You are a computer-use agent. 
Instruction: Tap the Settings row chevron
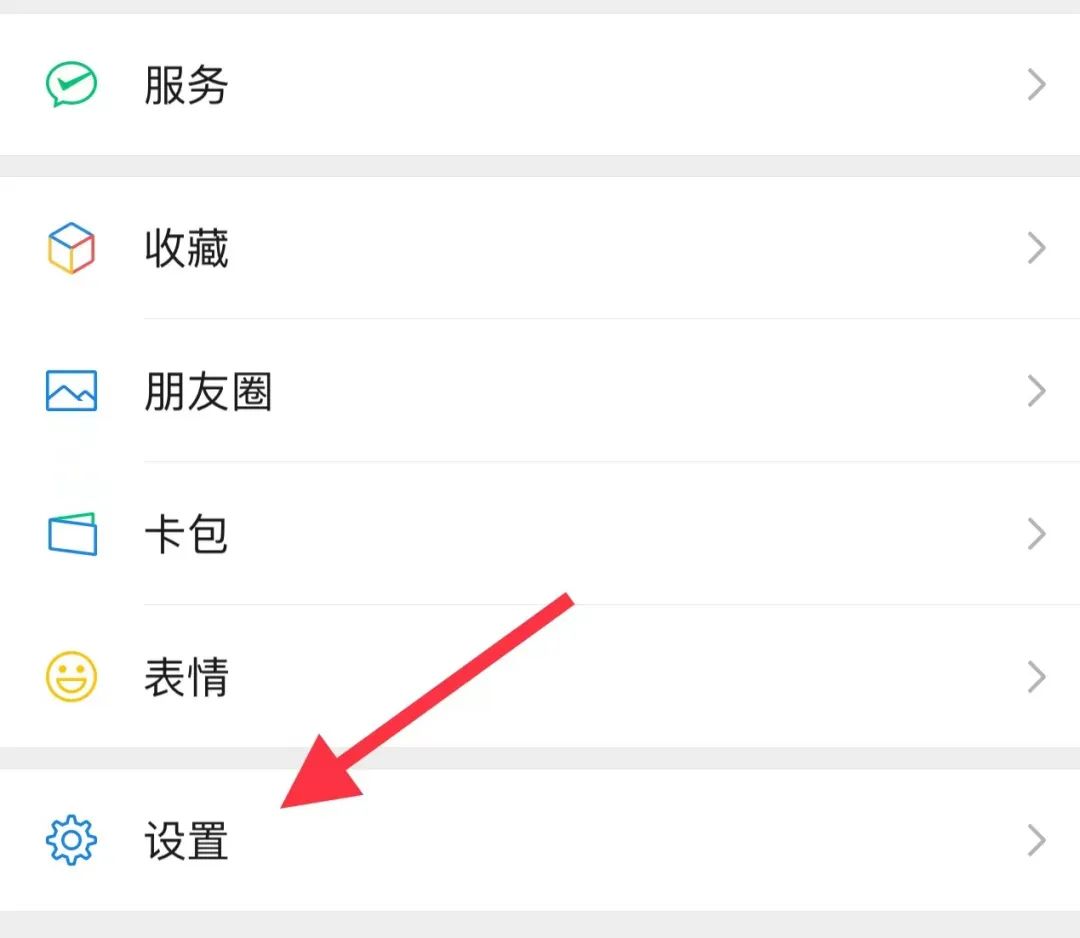pyautogui.click(x=1035, y=842)
